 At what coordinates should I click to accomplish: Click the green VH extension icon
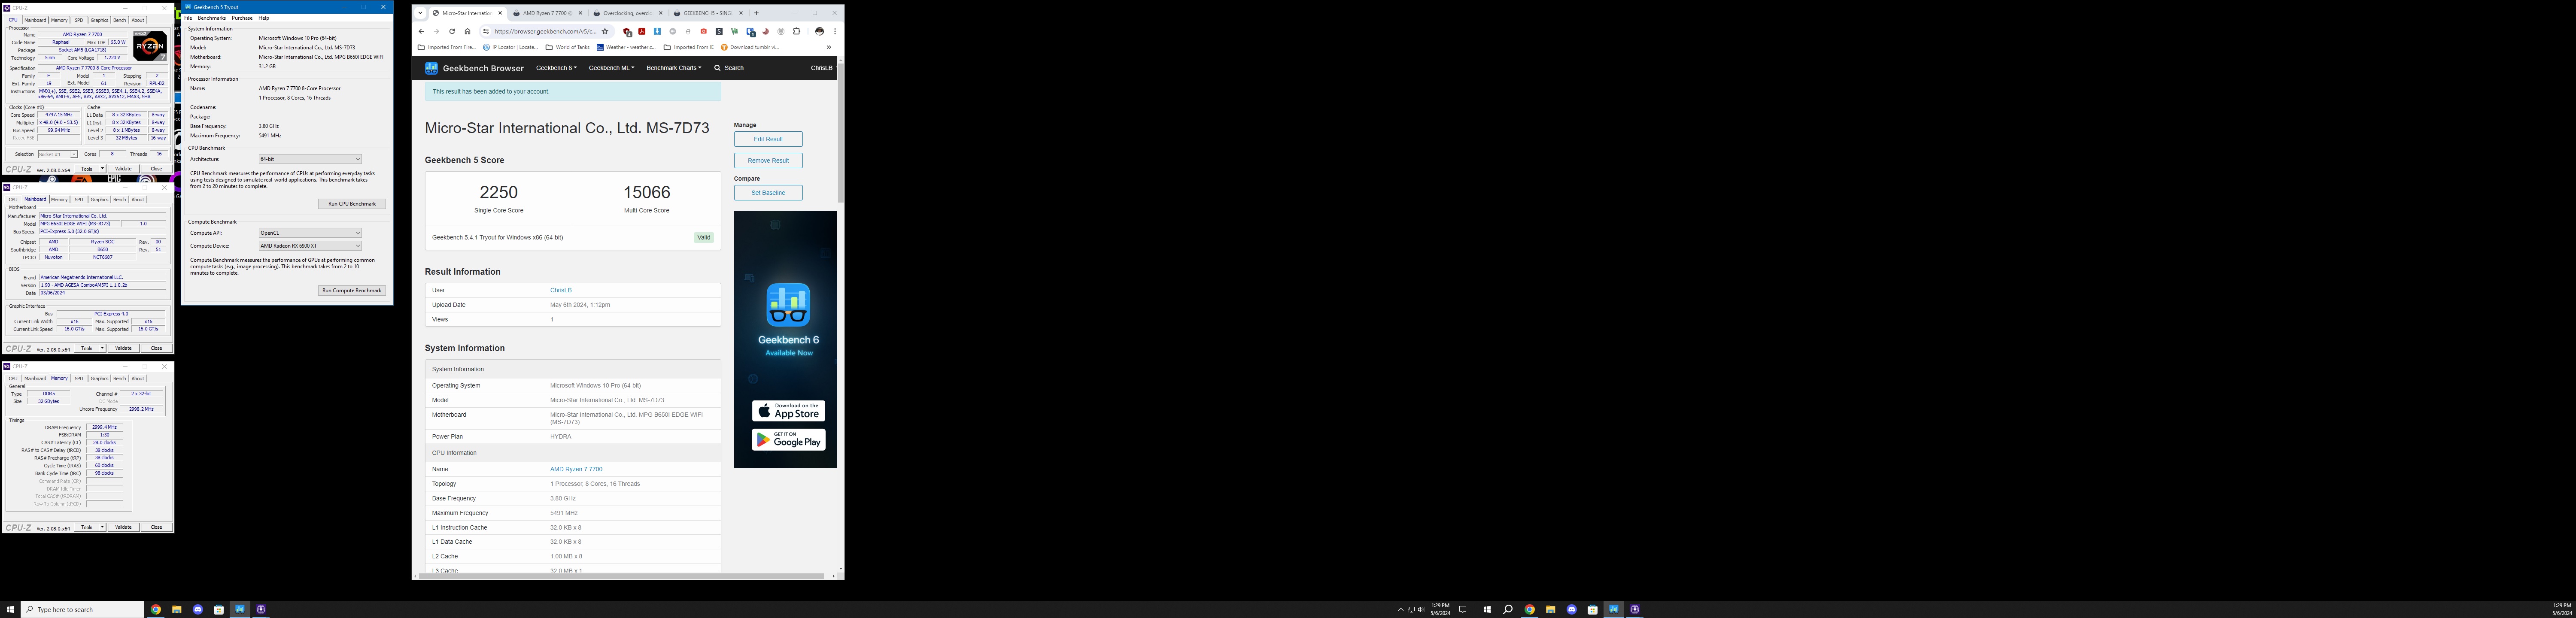[x=734, y=31]
